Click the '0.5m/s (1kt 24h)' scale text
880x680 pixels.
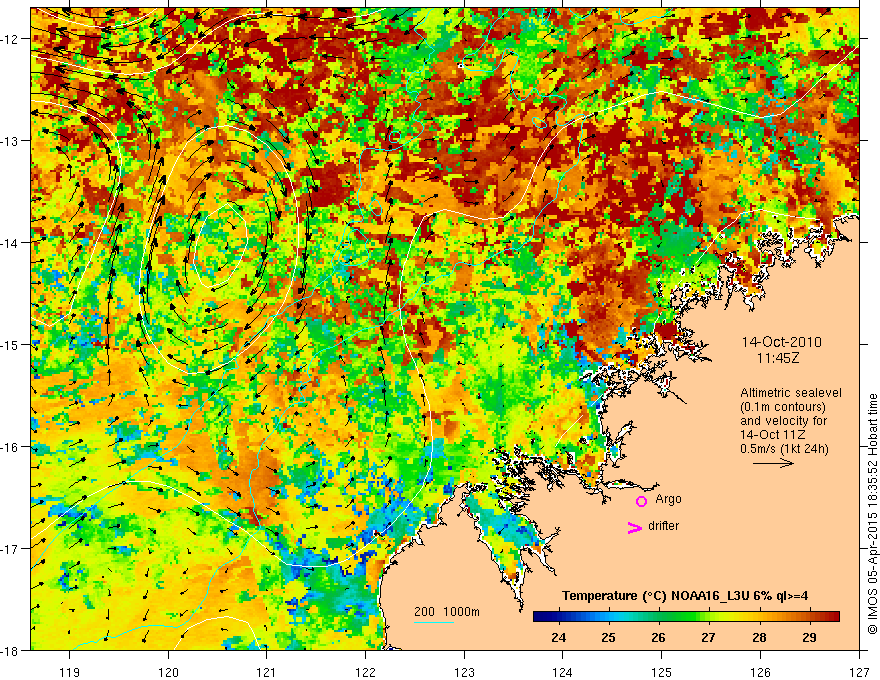coord(784,449)
